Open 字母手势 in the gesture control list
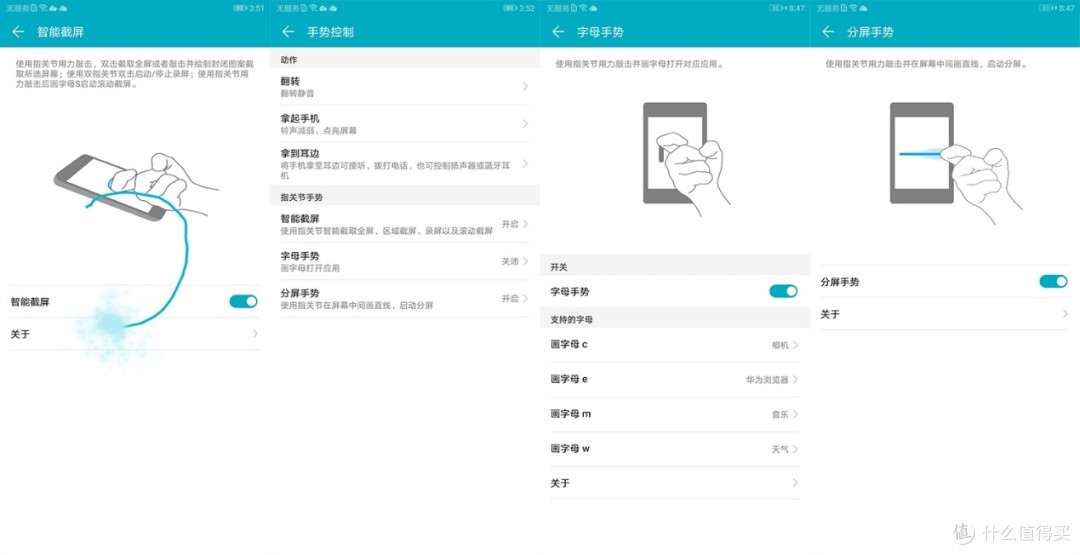Viewport: 1080px width, 555px height. pos(405,262)
